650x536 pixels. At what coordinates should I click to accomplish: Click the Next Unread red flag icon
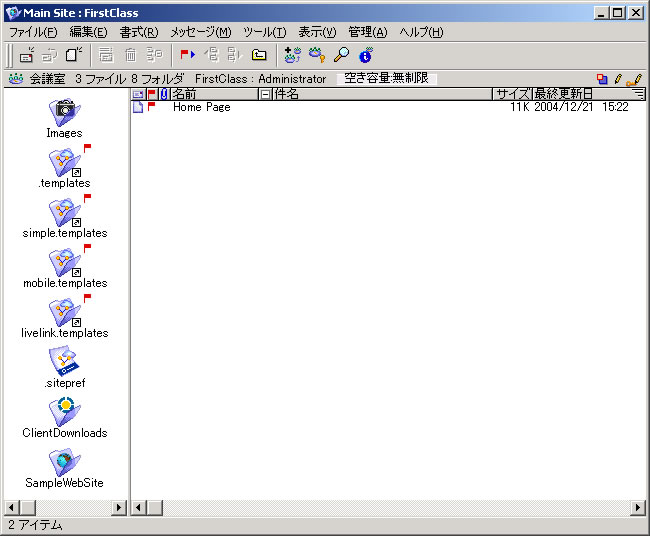tap(187, 55)
